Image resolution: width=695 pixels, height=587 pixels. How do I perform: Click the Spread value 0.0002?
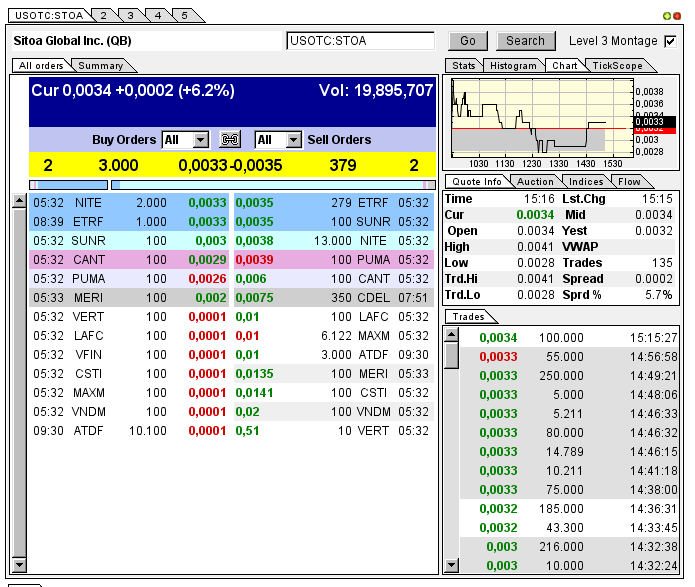point(654,279)
